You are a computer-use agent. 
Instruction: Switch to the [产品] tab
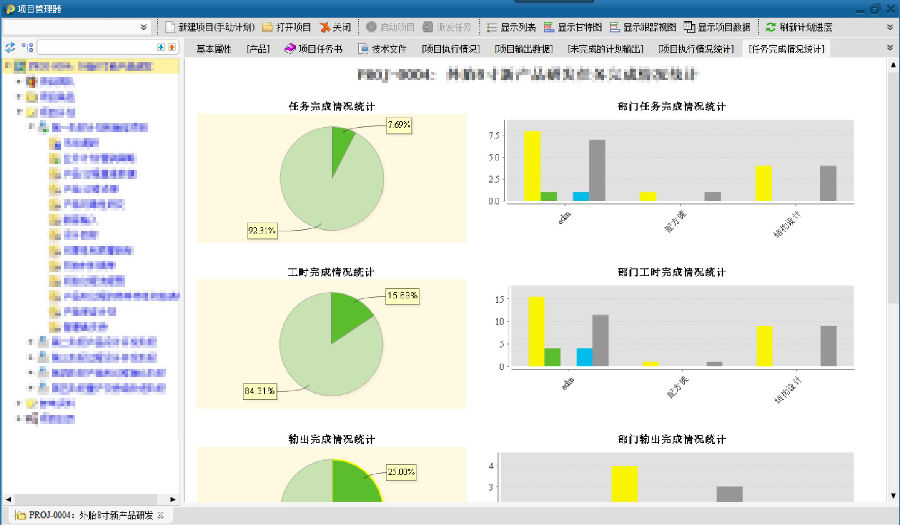[x=258, y=49]
